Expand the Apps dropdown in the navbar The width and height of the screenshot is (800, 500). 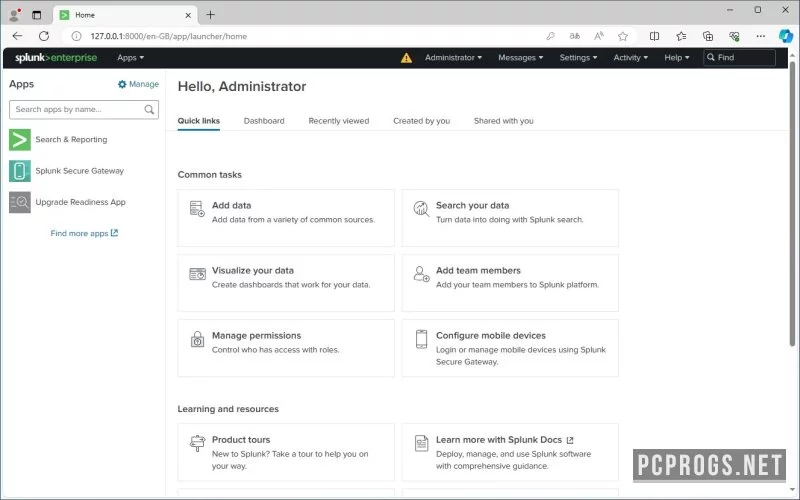[x=131, y=58]
